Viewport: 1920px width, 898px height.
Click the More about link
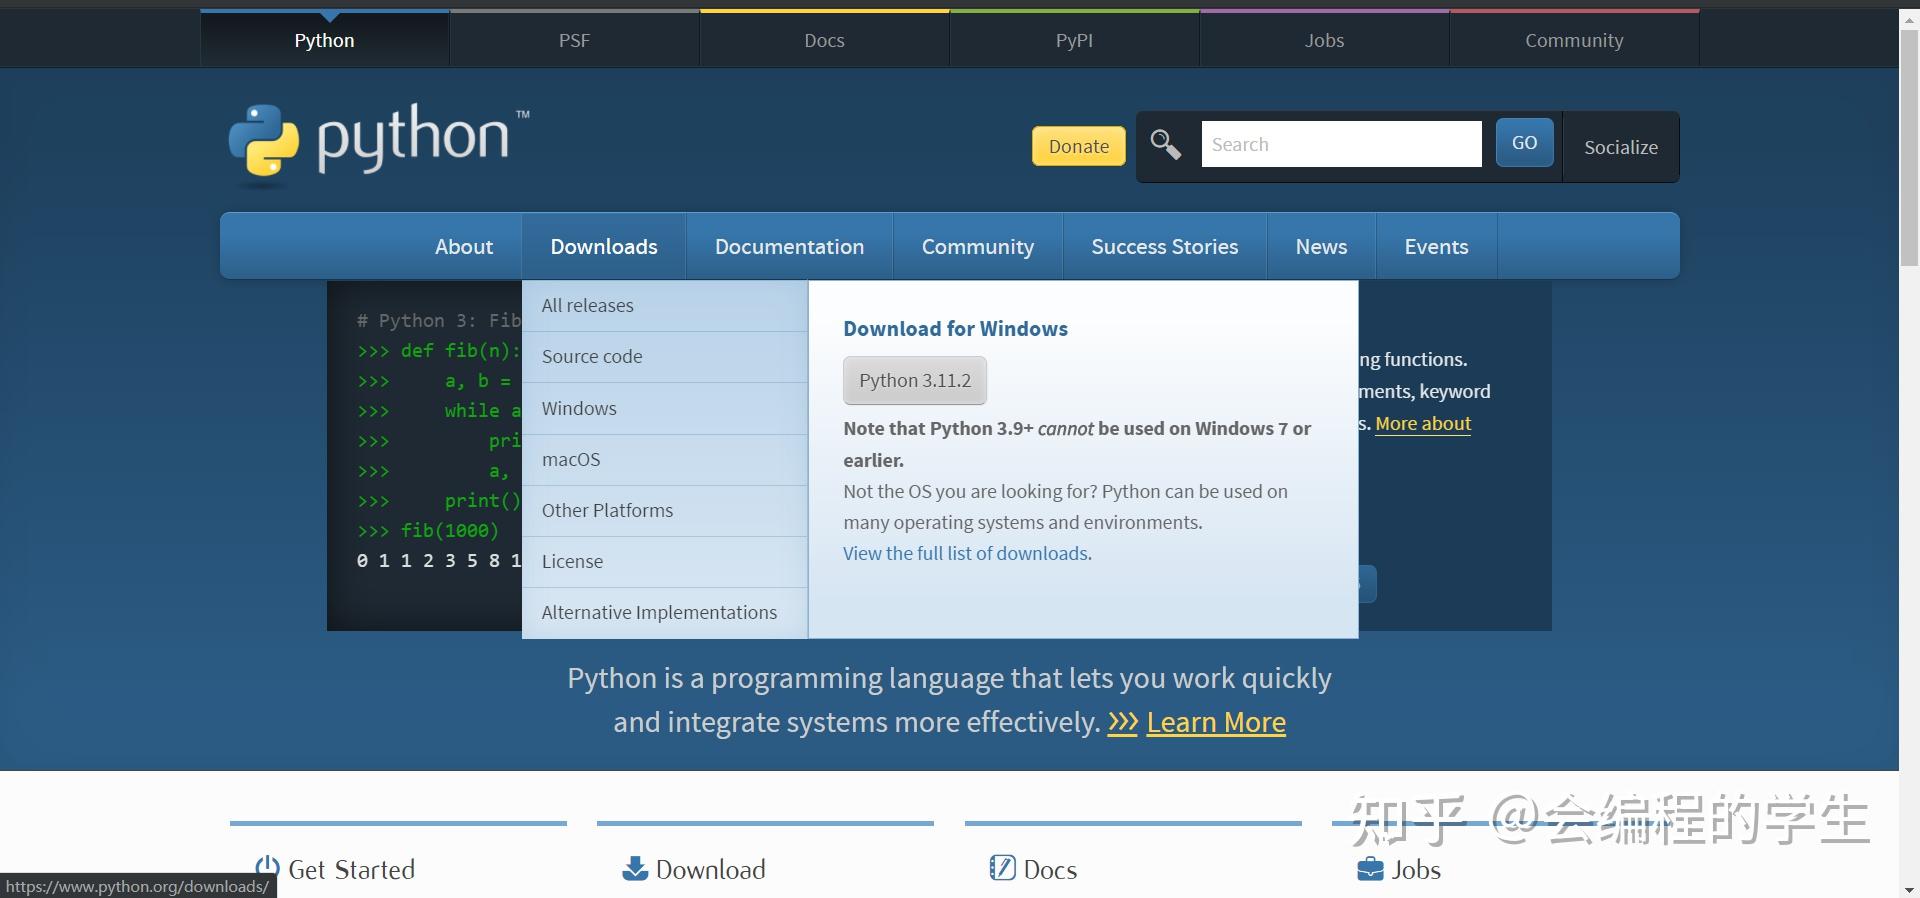pyautogui.click(x=1423, y=423)
